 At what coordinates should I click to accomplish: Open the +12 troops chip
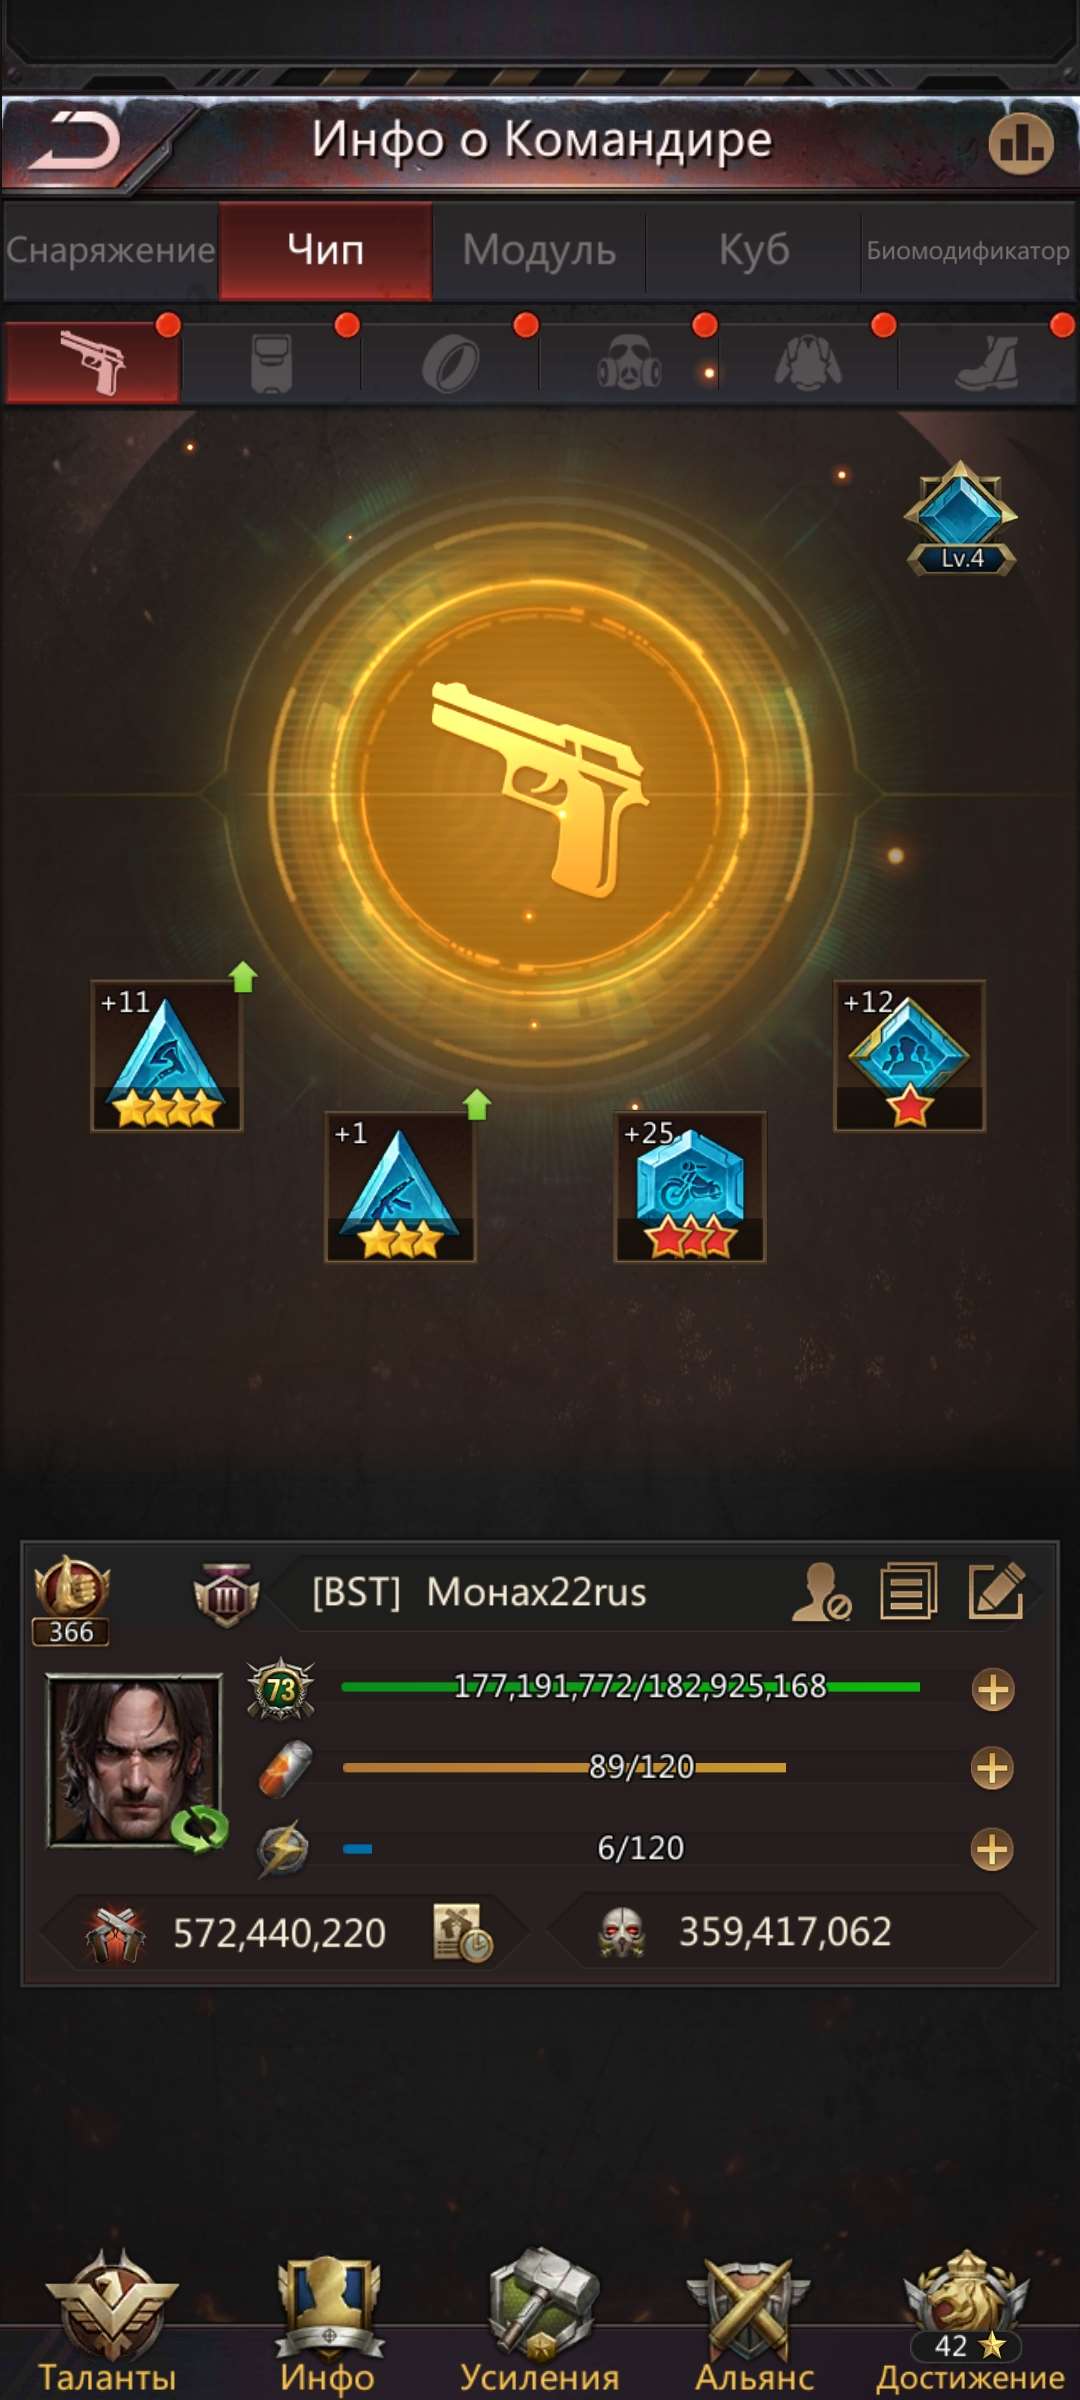[x=909, y=1056]
